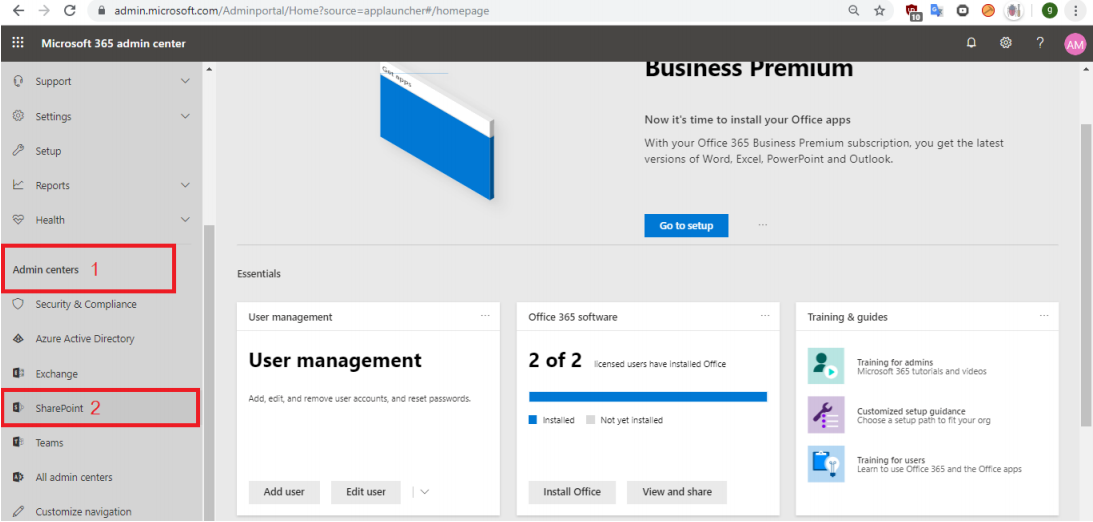Open notifications bell icon
This screenshot has height=522, width=1093.
(x=971, y=43)
